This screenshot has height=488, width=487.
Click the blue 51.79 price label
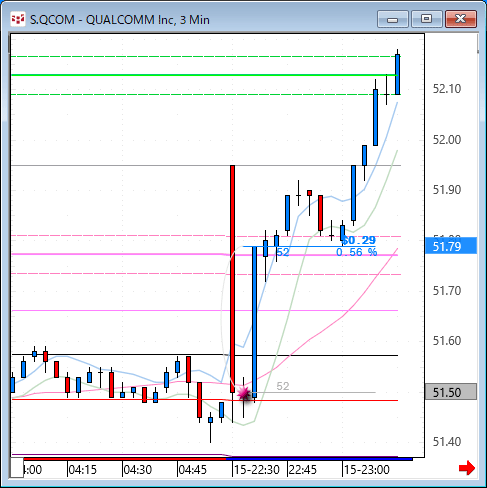451,246
